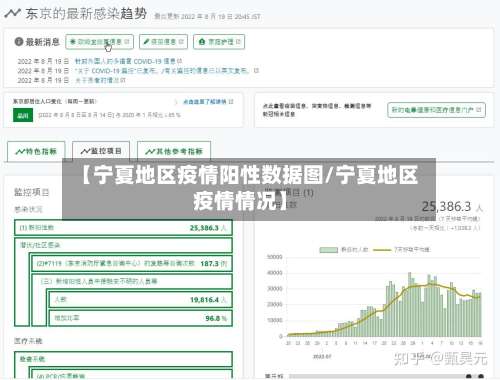Click the (三) contact-unknown positives row

pos(131,281)
